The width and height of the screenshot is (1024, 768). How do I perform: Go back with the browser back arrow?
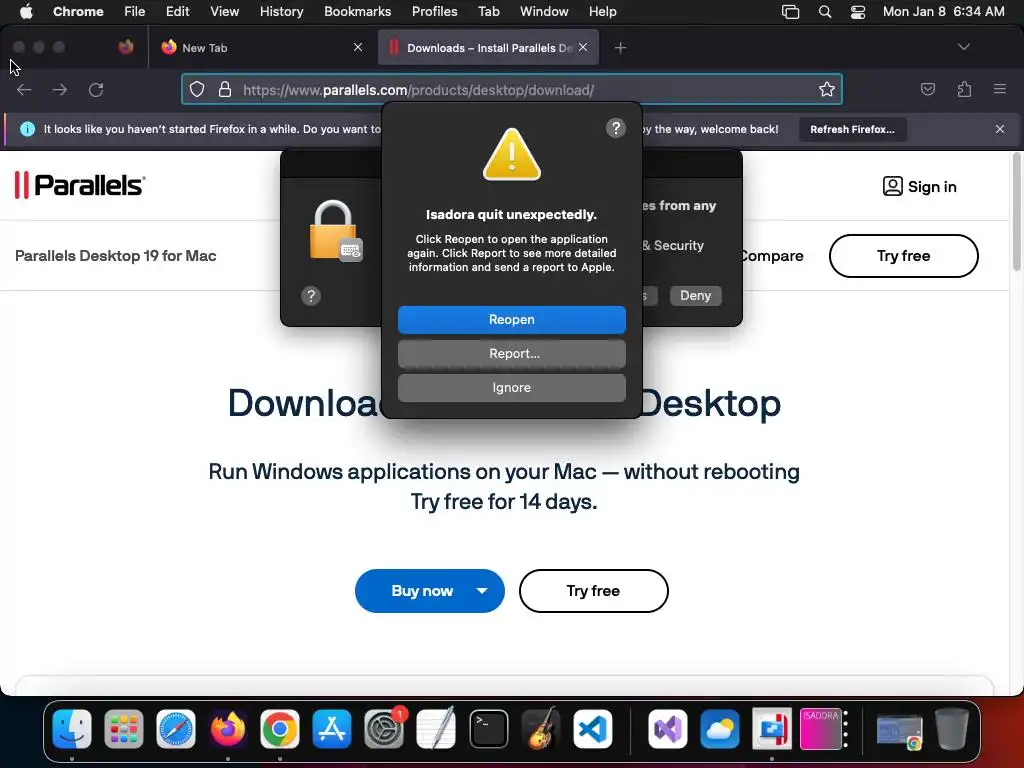(24, 89)
